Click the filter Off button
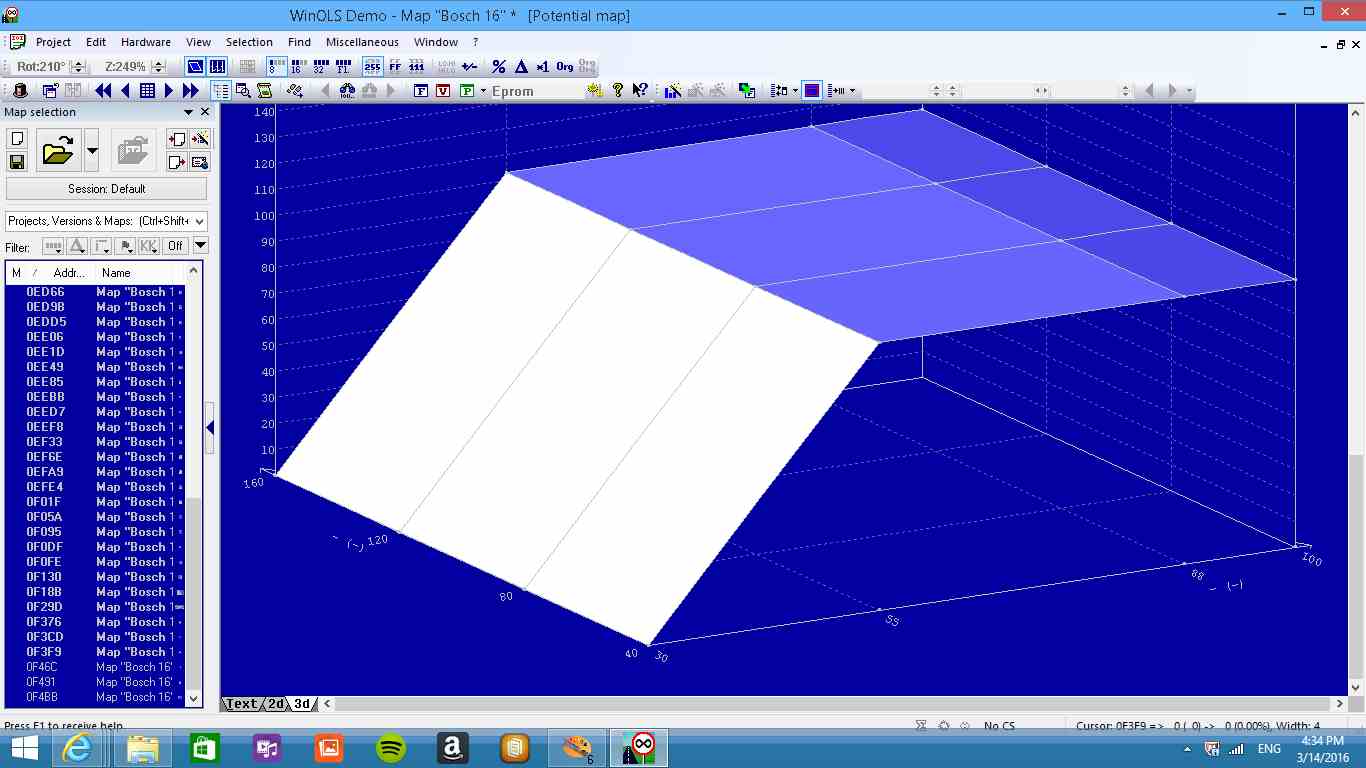The width and height of the screenshot is (1366, 768). pyautogui.click(x=176, y=246)
